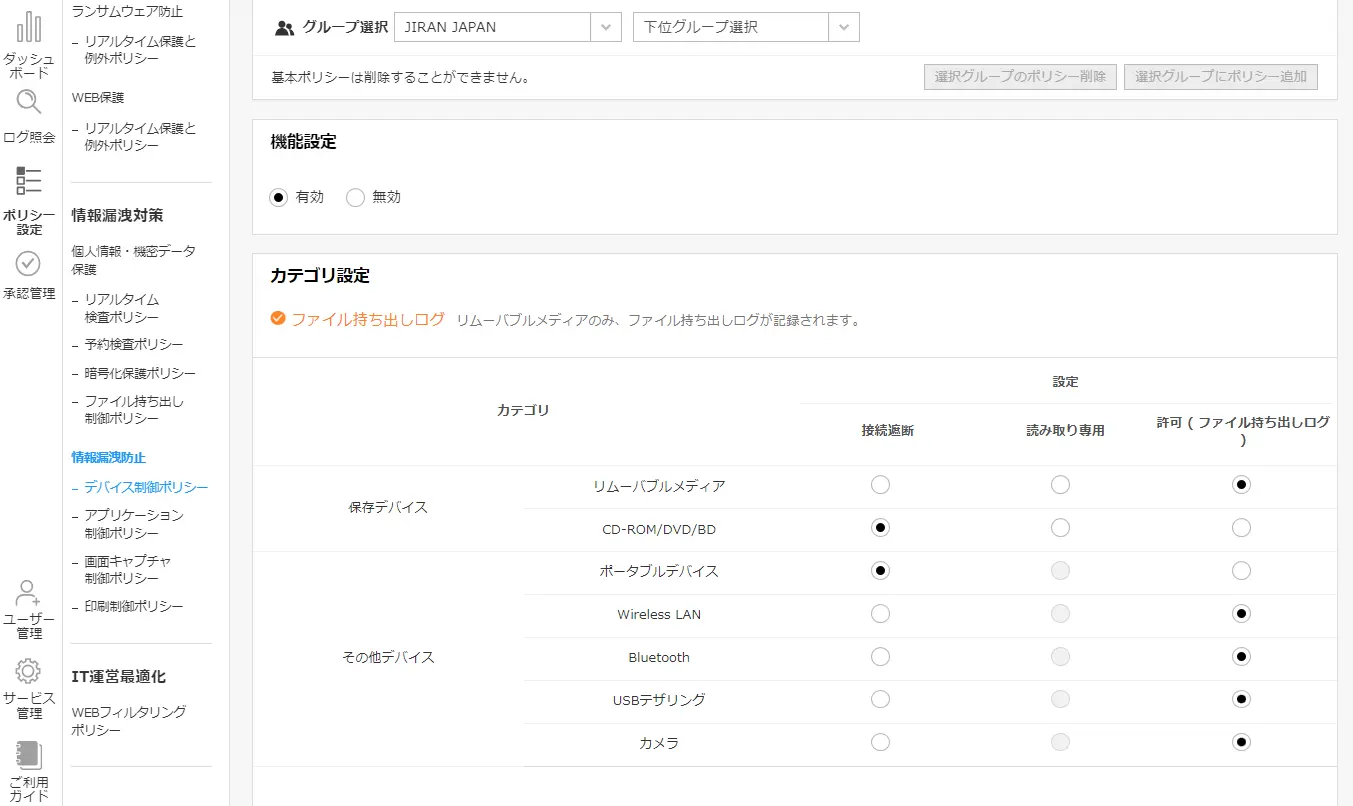
Task: Click the JIRAN JAPAN group selection field
Action: click(492, 28)
